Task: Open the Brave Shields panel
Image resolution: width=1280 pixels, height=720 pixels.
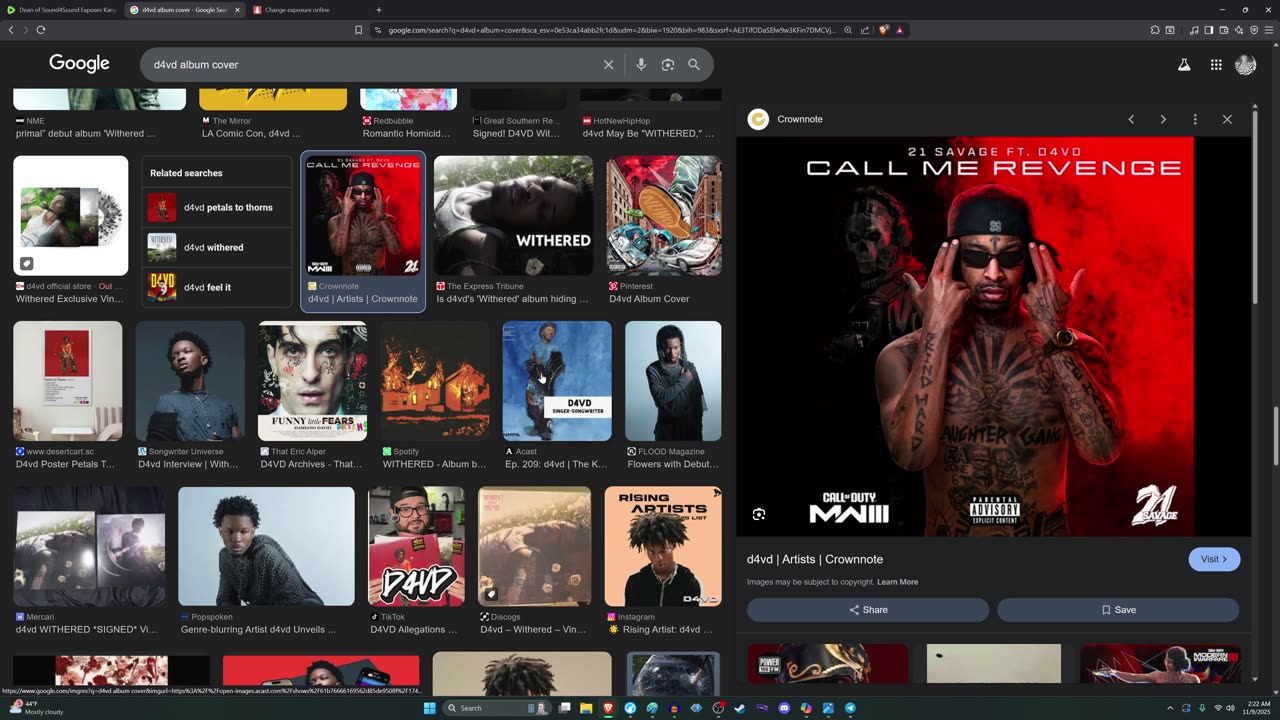Action: [884, 30]
